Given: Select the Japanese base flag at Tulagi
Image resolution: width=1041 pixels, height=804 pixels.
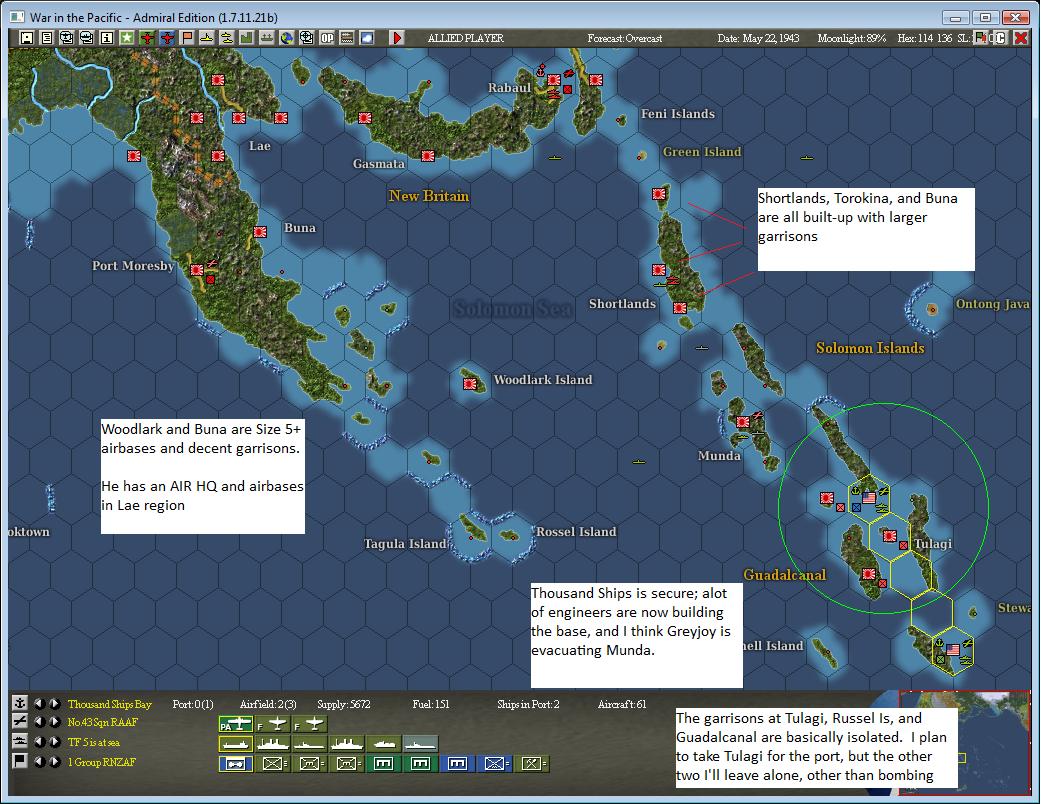Looking at the screenshot, I should 890,535.
